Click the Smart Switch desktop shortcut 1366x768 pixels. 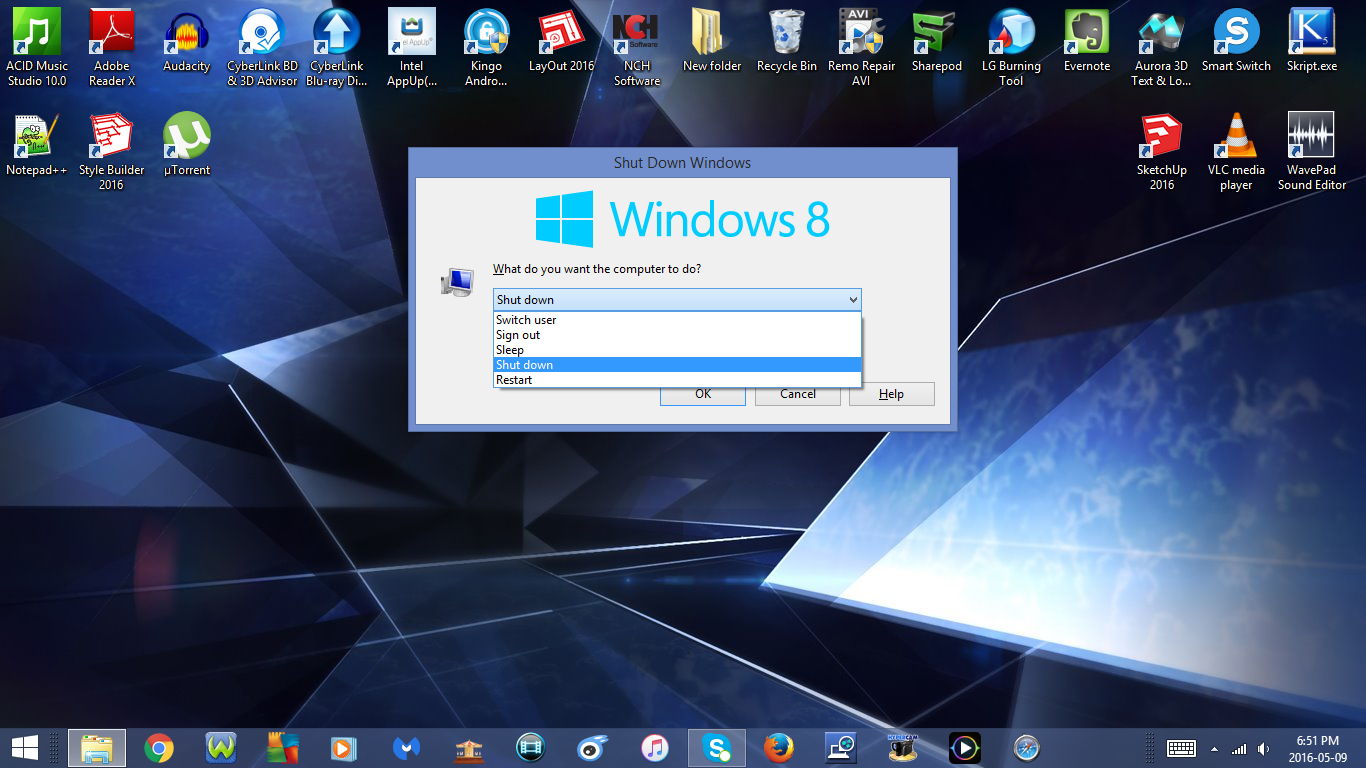1237,40
